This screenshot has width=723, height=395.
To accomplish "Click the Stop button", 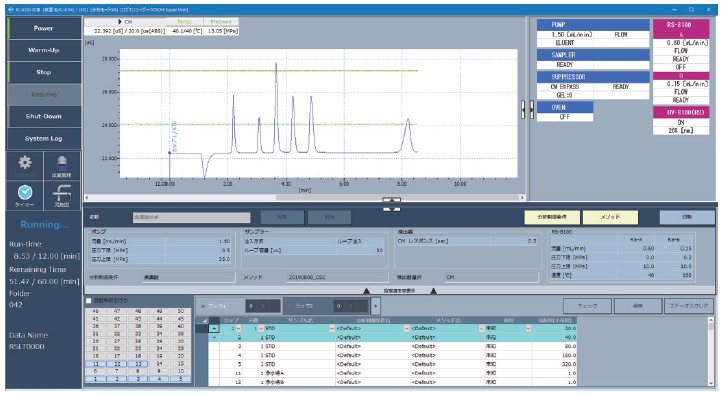I will (44, 72).
